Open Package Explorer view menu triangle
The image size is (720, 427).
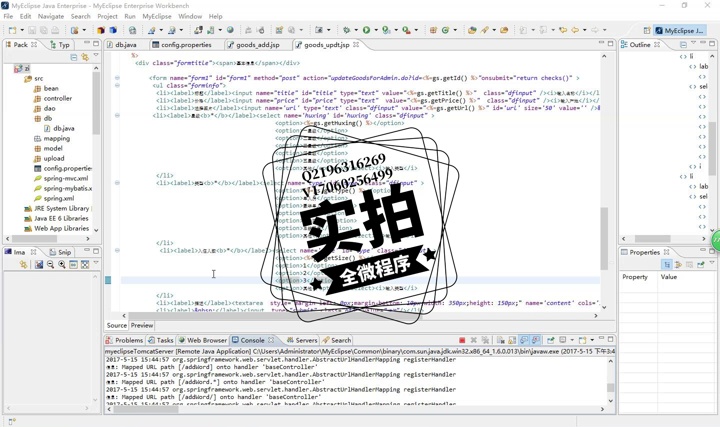point(96,56)
